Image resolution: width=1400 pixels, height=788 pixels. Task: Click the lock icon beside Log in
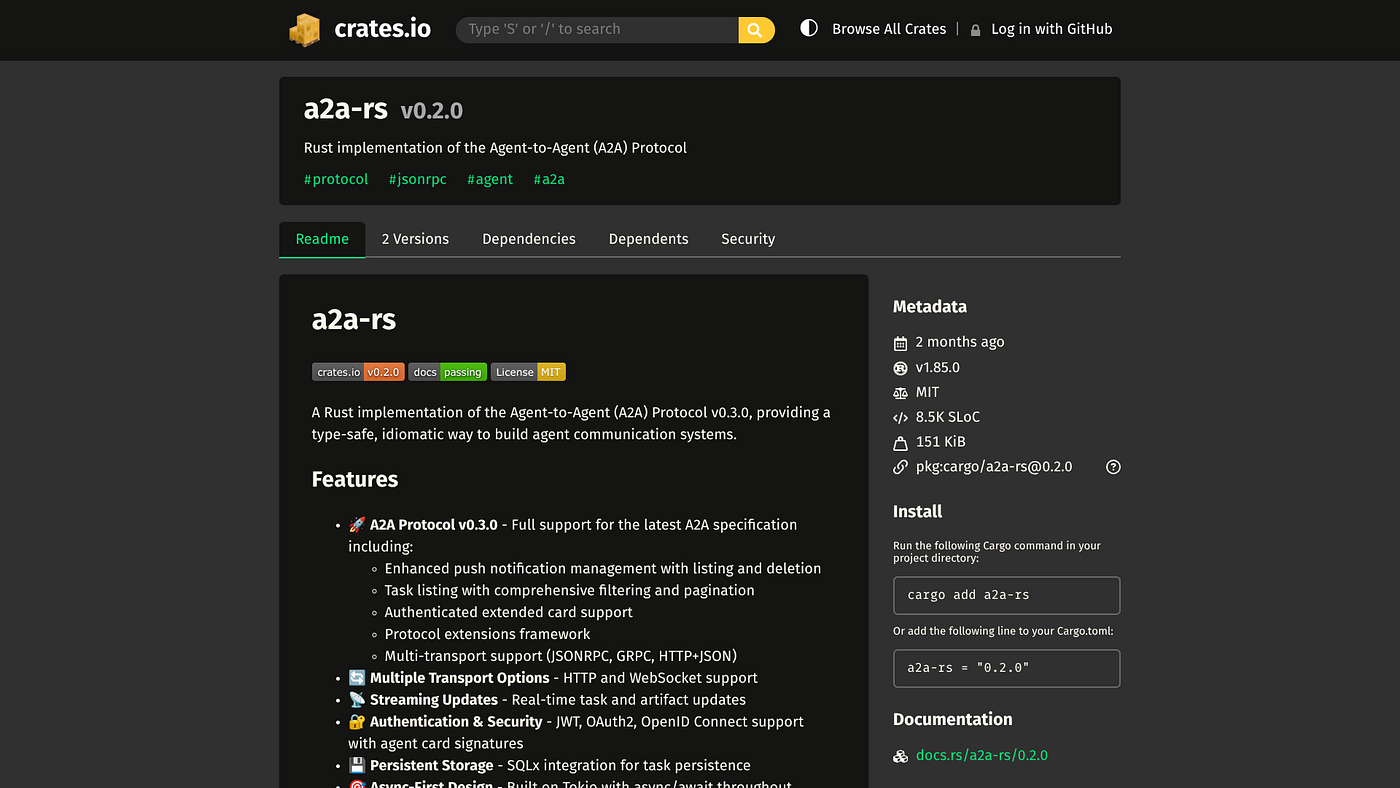pyautogui.click(x=976, y=30)
